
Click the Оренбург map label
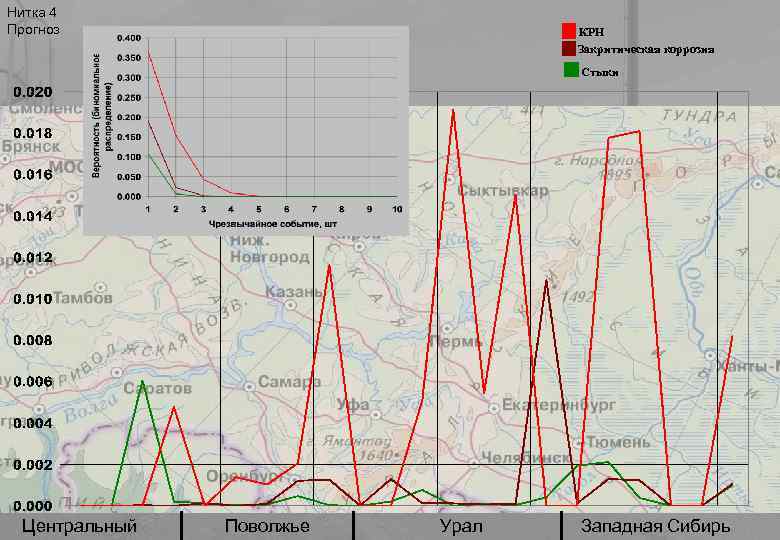pyautogui.click(x=244, y=476)
